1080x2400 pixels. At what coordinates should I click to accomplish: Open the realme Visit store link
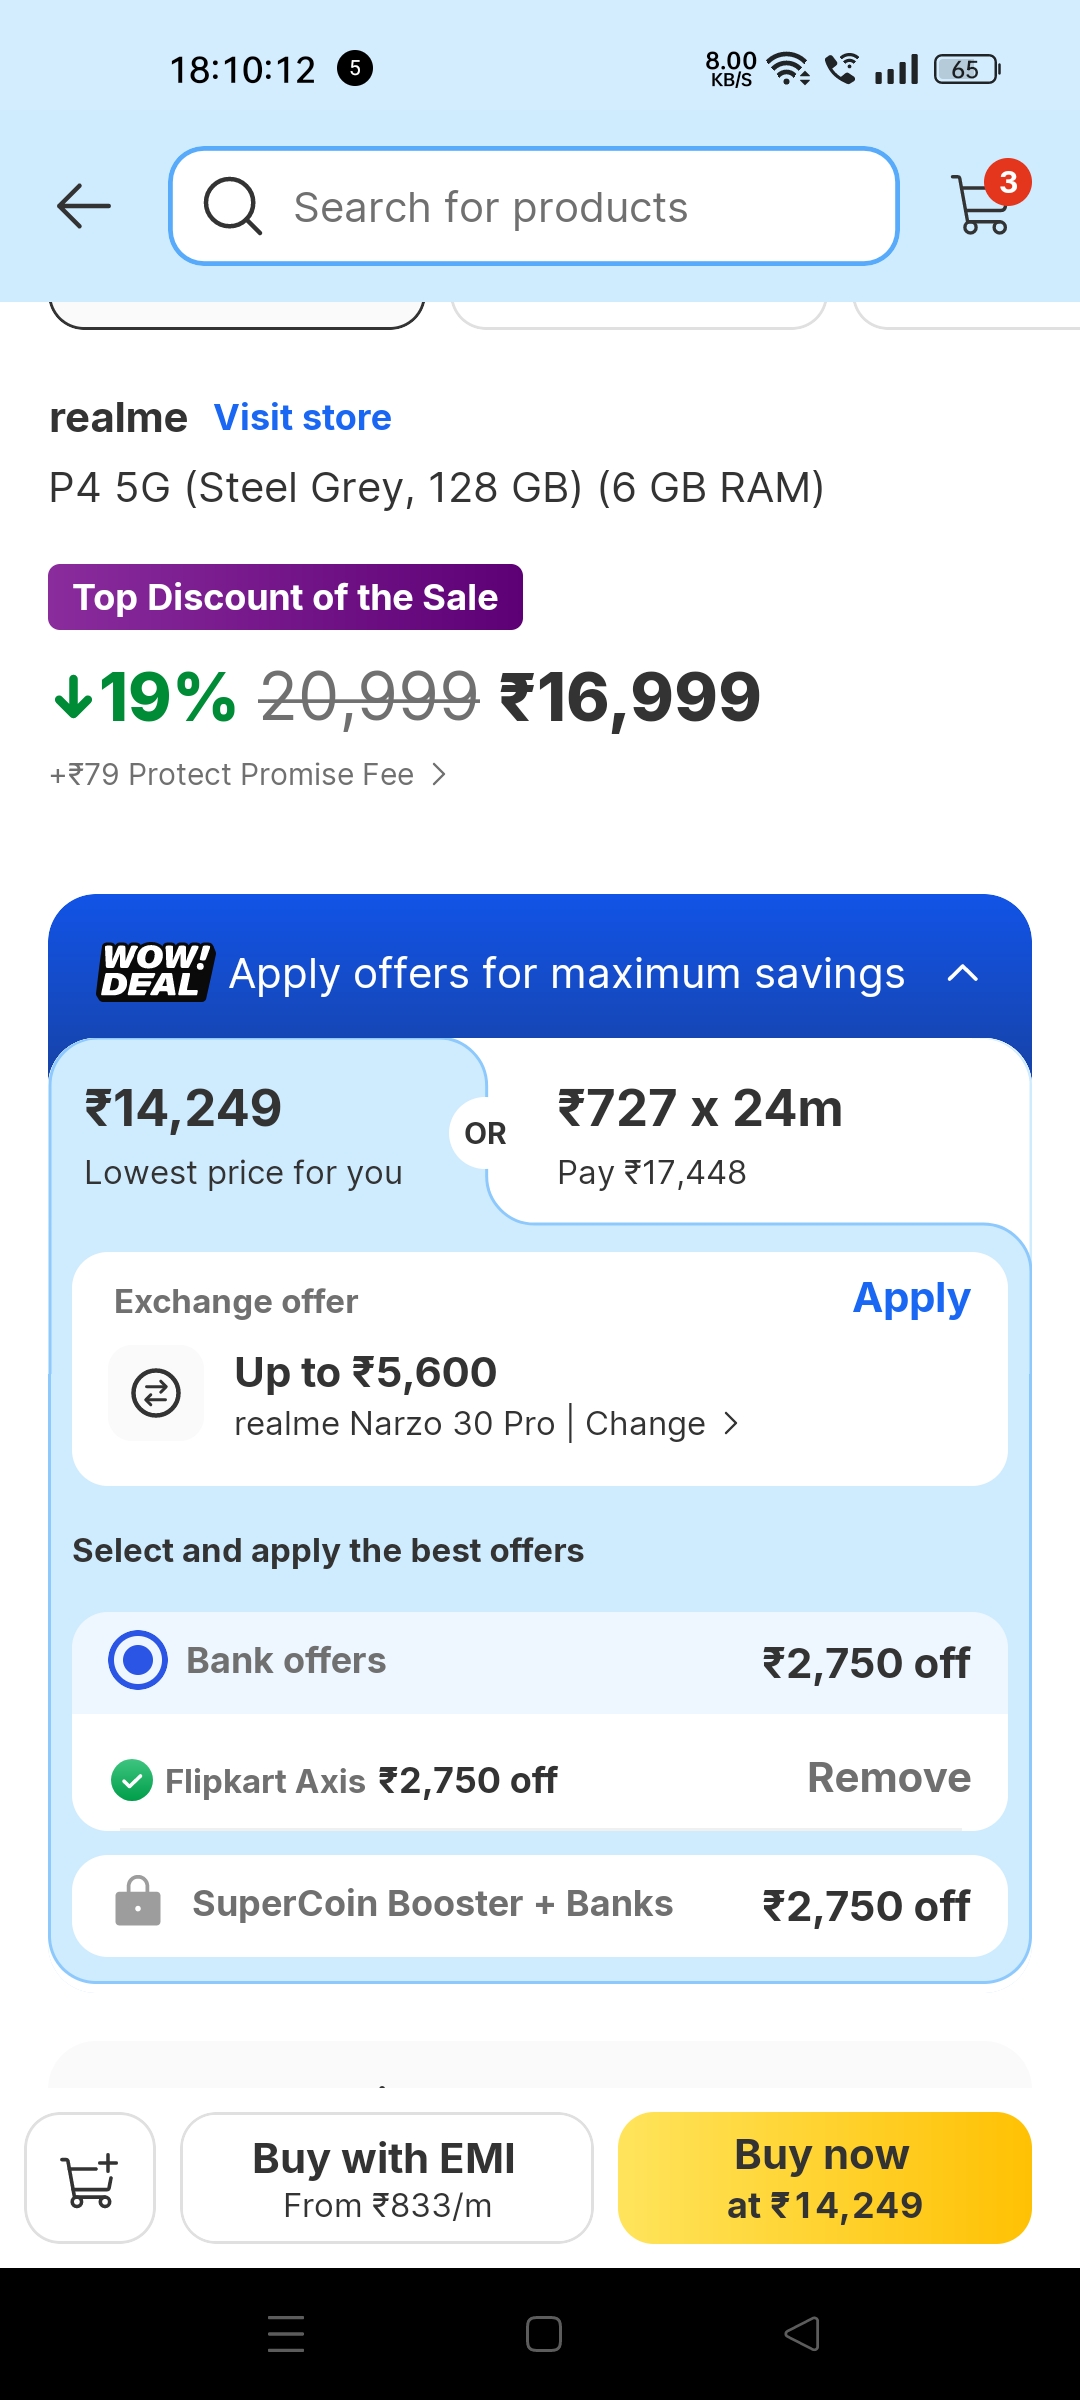coord(303,417)
